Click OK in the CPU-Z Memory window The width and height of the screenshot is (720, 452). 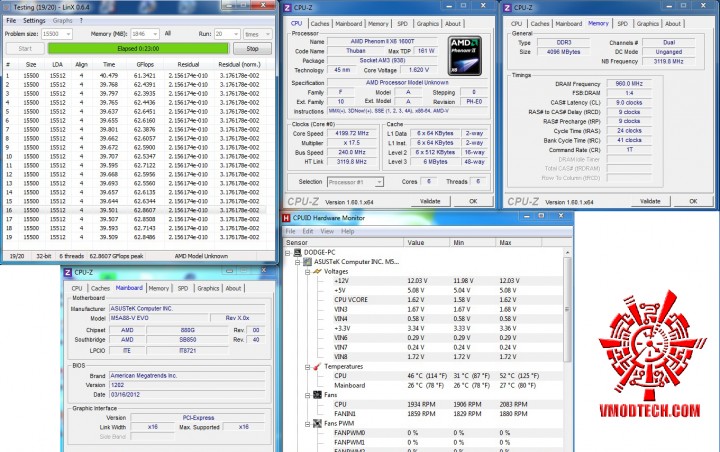click(693, 201)
